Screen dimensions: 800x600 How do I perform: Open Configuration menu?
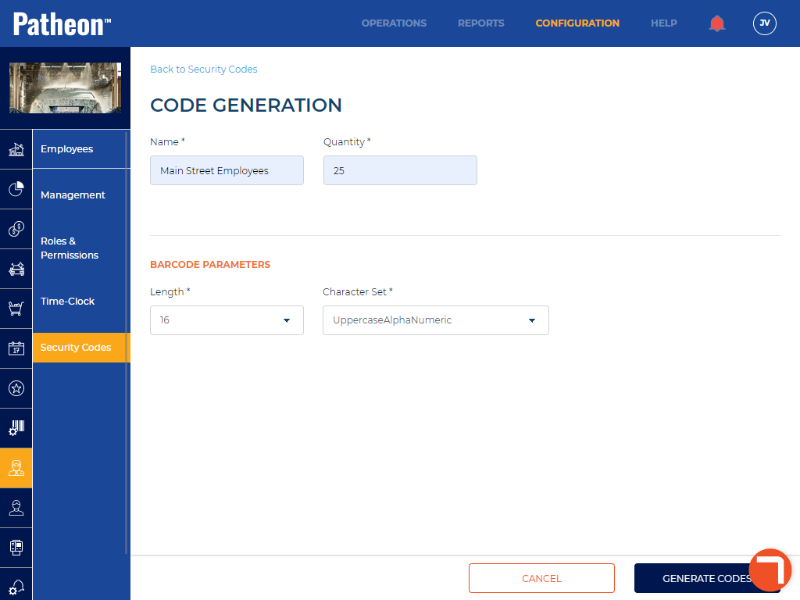click(577, 23)
